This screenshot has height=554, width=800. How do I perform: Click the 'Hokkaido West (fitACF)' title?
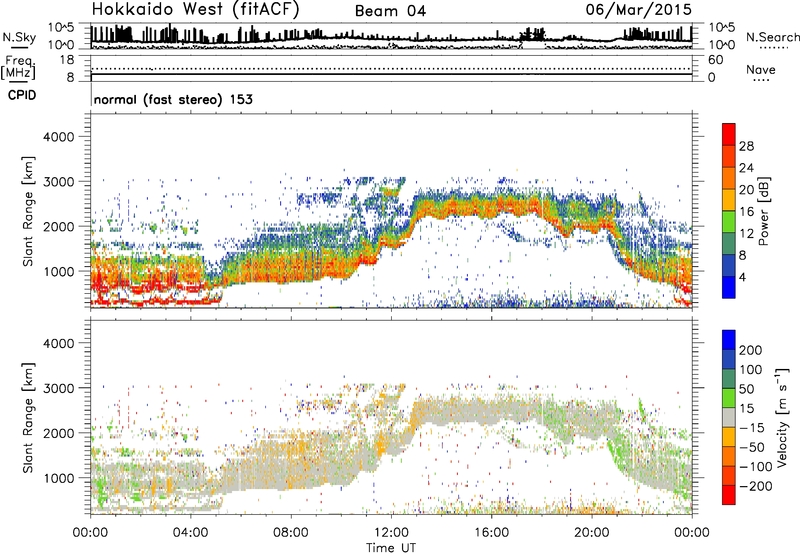pyautogui.click(x=195, y=9)
